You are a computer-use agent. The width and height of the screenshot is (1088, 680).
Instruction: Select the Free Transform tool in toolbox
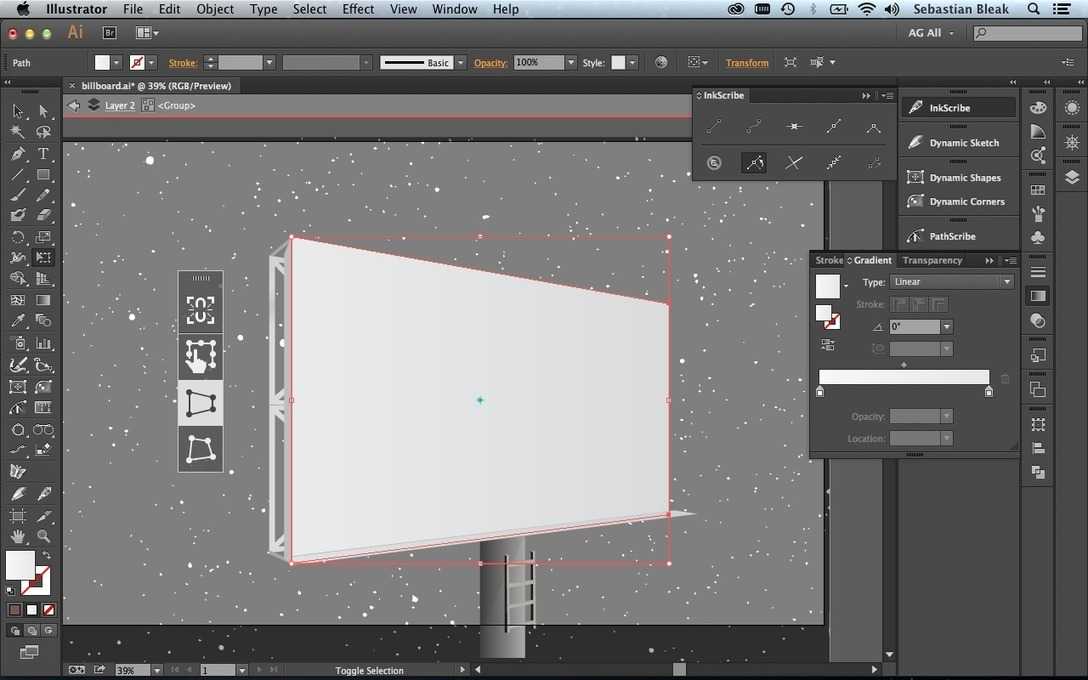[43, 257]
